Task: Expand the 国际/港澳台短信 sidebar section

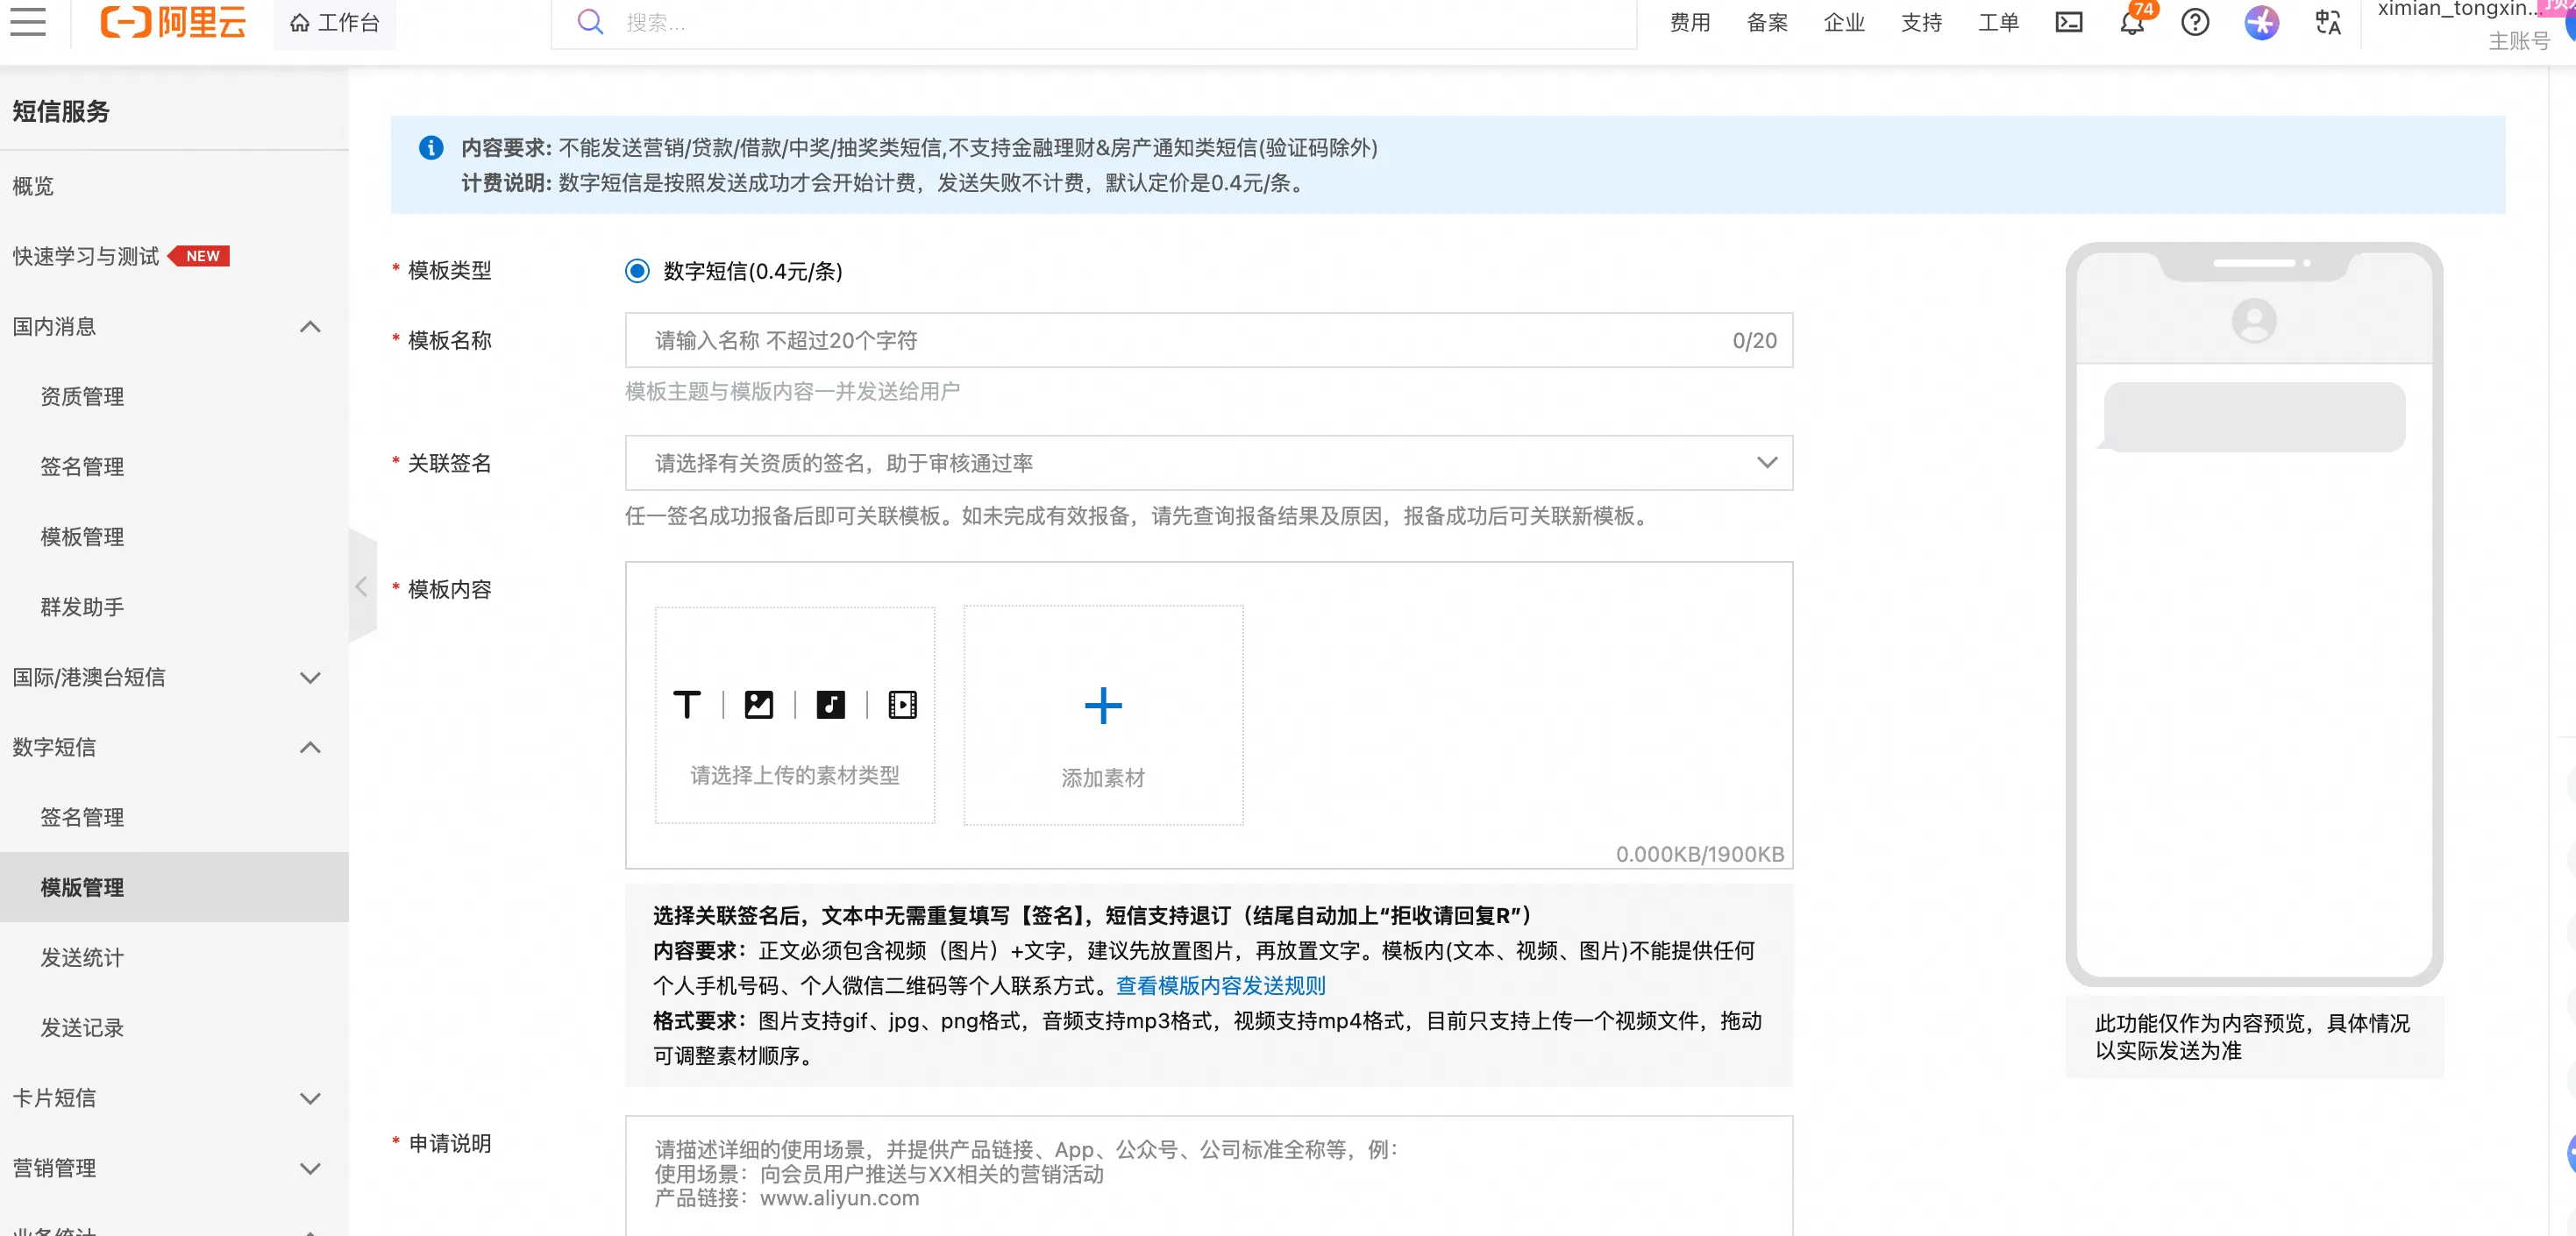Action: (310, 678)
